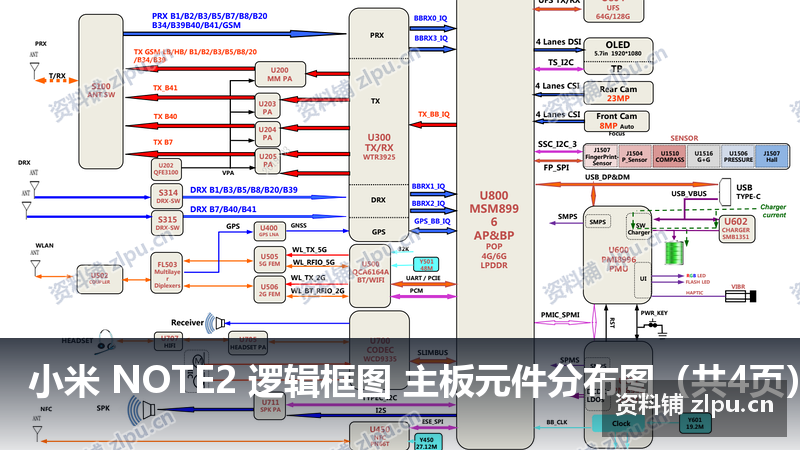
Task: Click the Clock block
Action: [620, 423]
